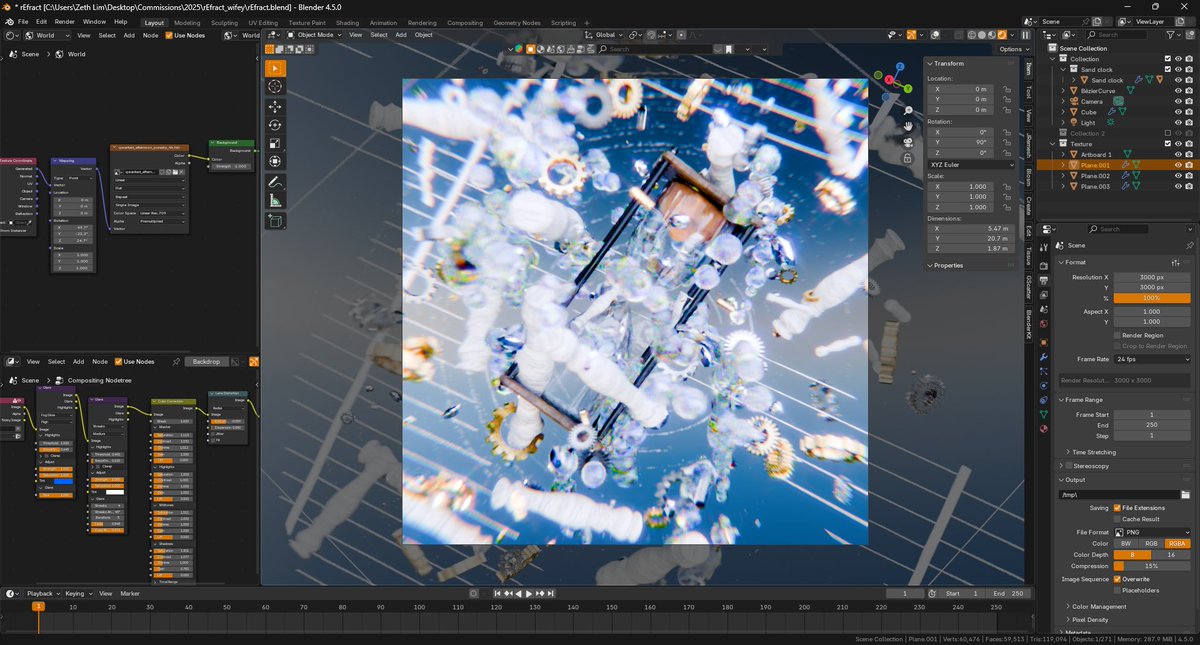Adjust the Compression percentage slider
The height and width of the screenshot is (645, 1200).
pos(1150,566)
